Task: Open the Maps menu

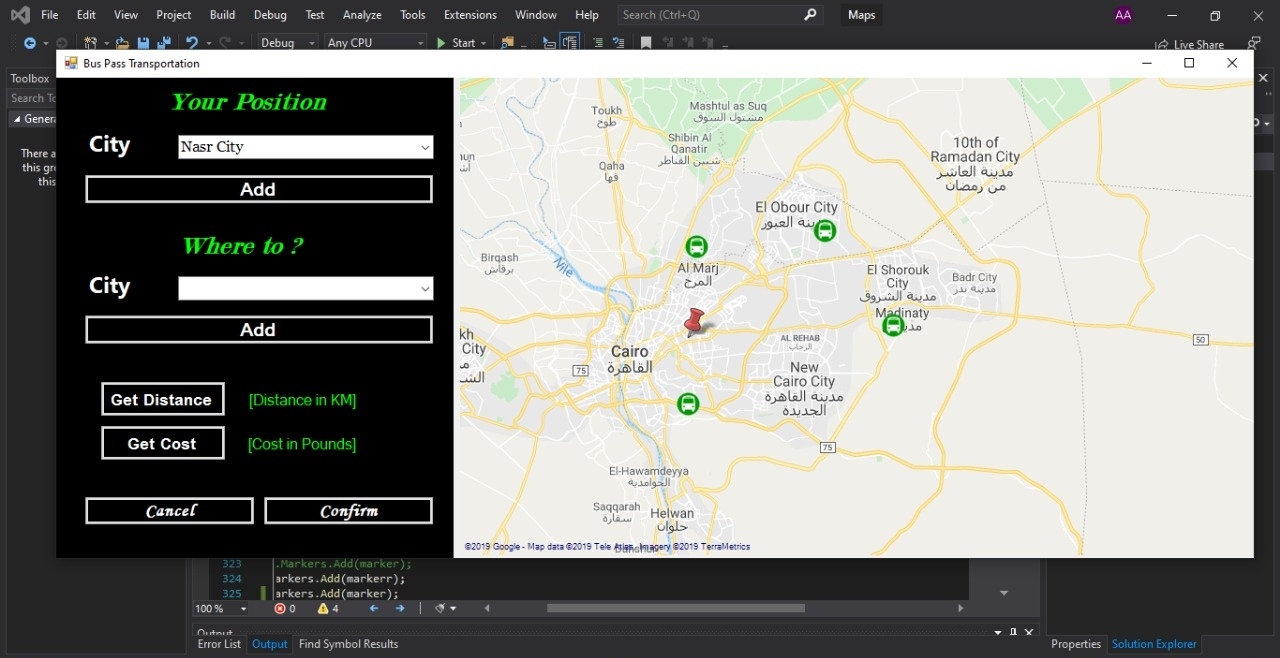Action: (860, 14)
